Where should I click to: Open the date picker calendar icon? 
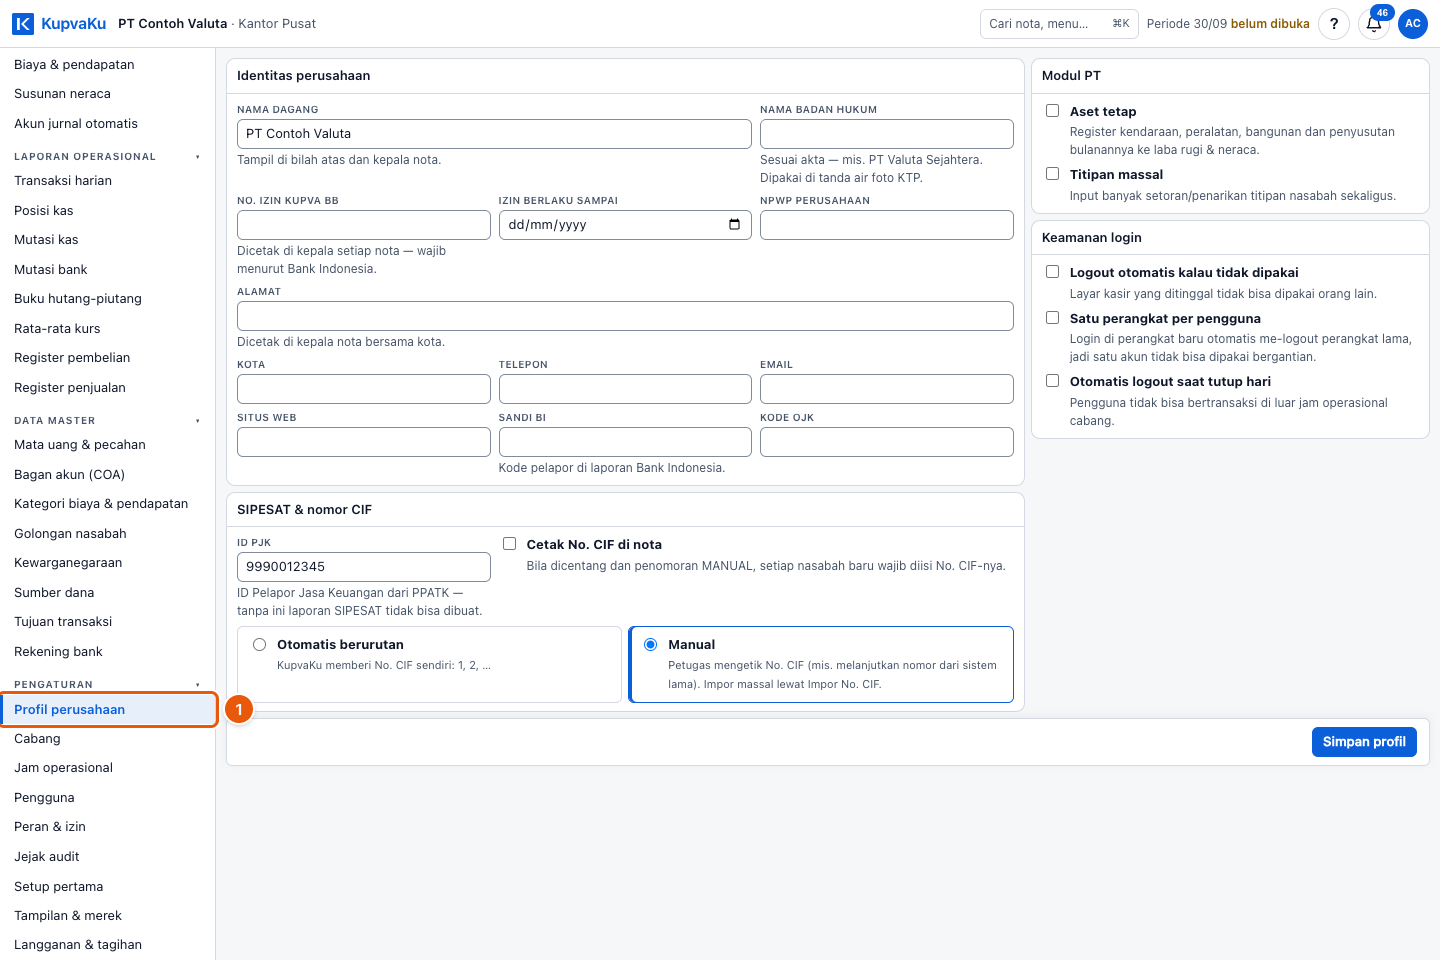tap(734, 225)
